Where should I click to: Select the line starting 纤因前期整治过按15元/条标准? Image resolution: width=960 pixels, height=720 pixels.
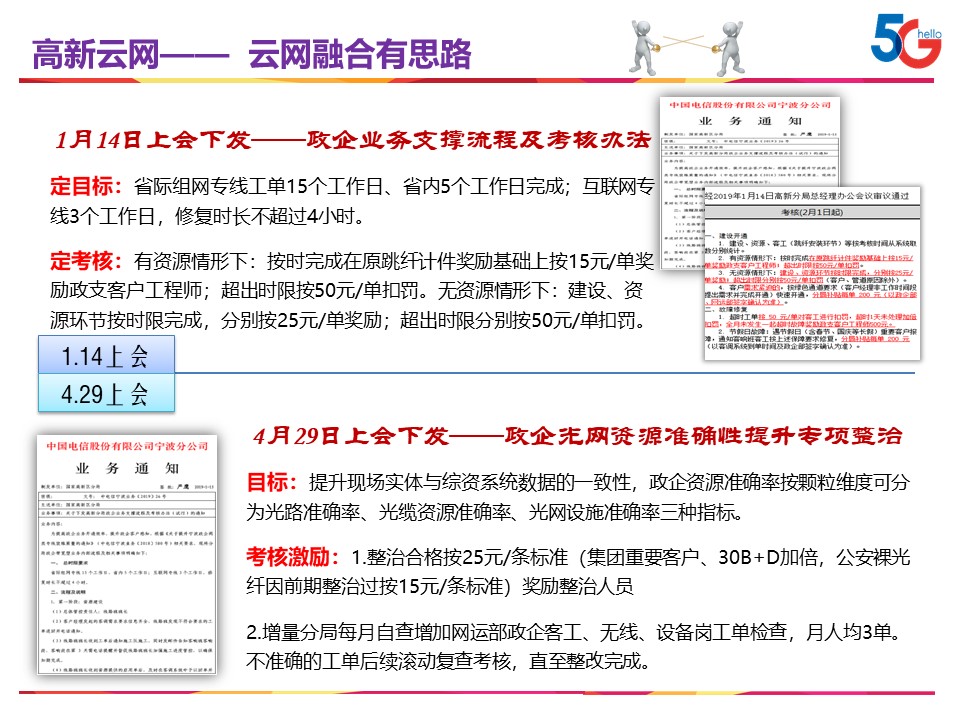tap(440, 587)
